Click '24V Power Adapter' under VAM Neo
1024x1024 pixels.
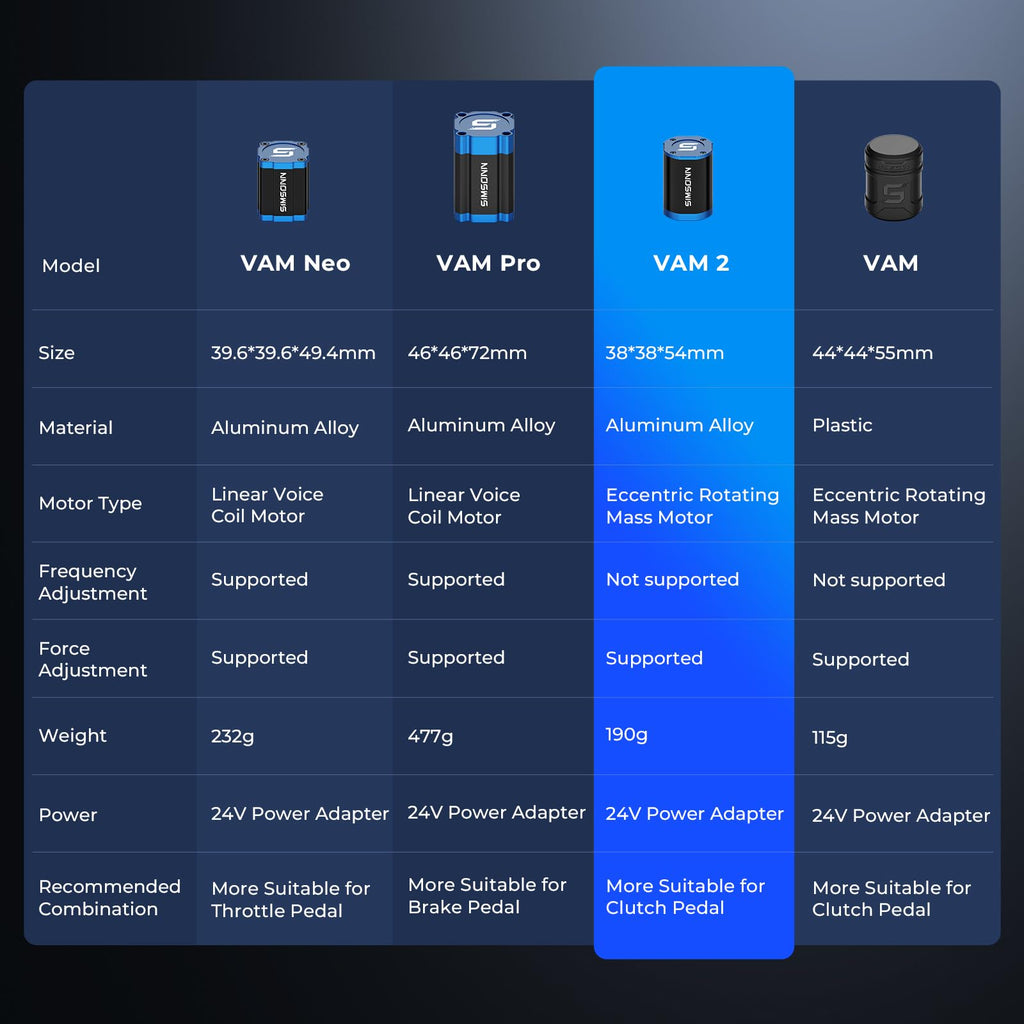tap(300, 814)
